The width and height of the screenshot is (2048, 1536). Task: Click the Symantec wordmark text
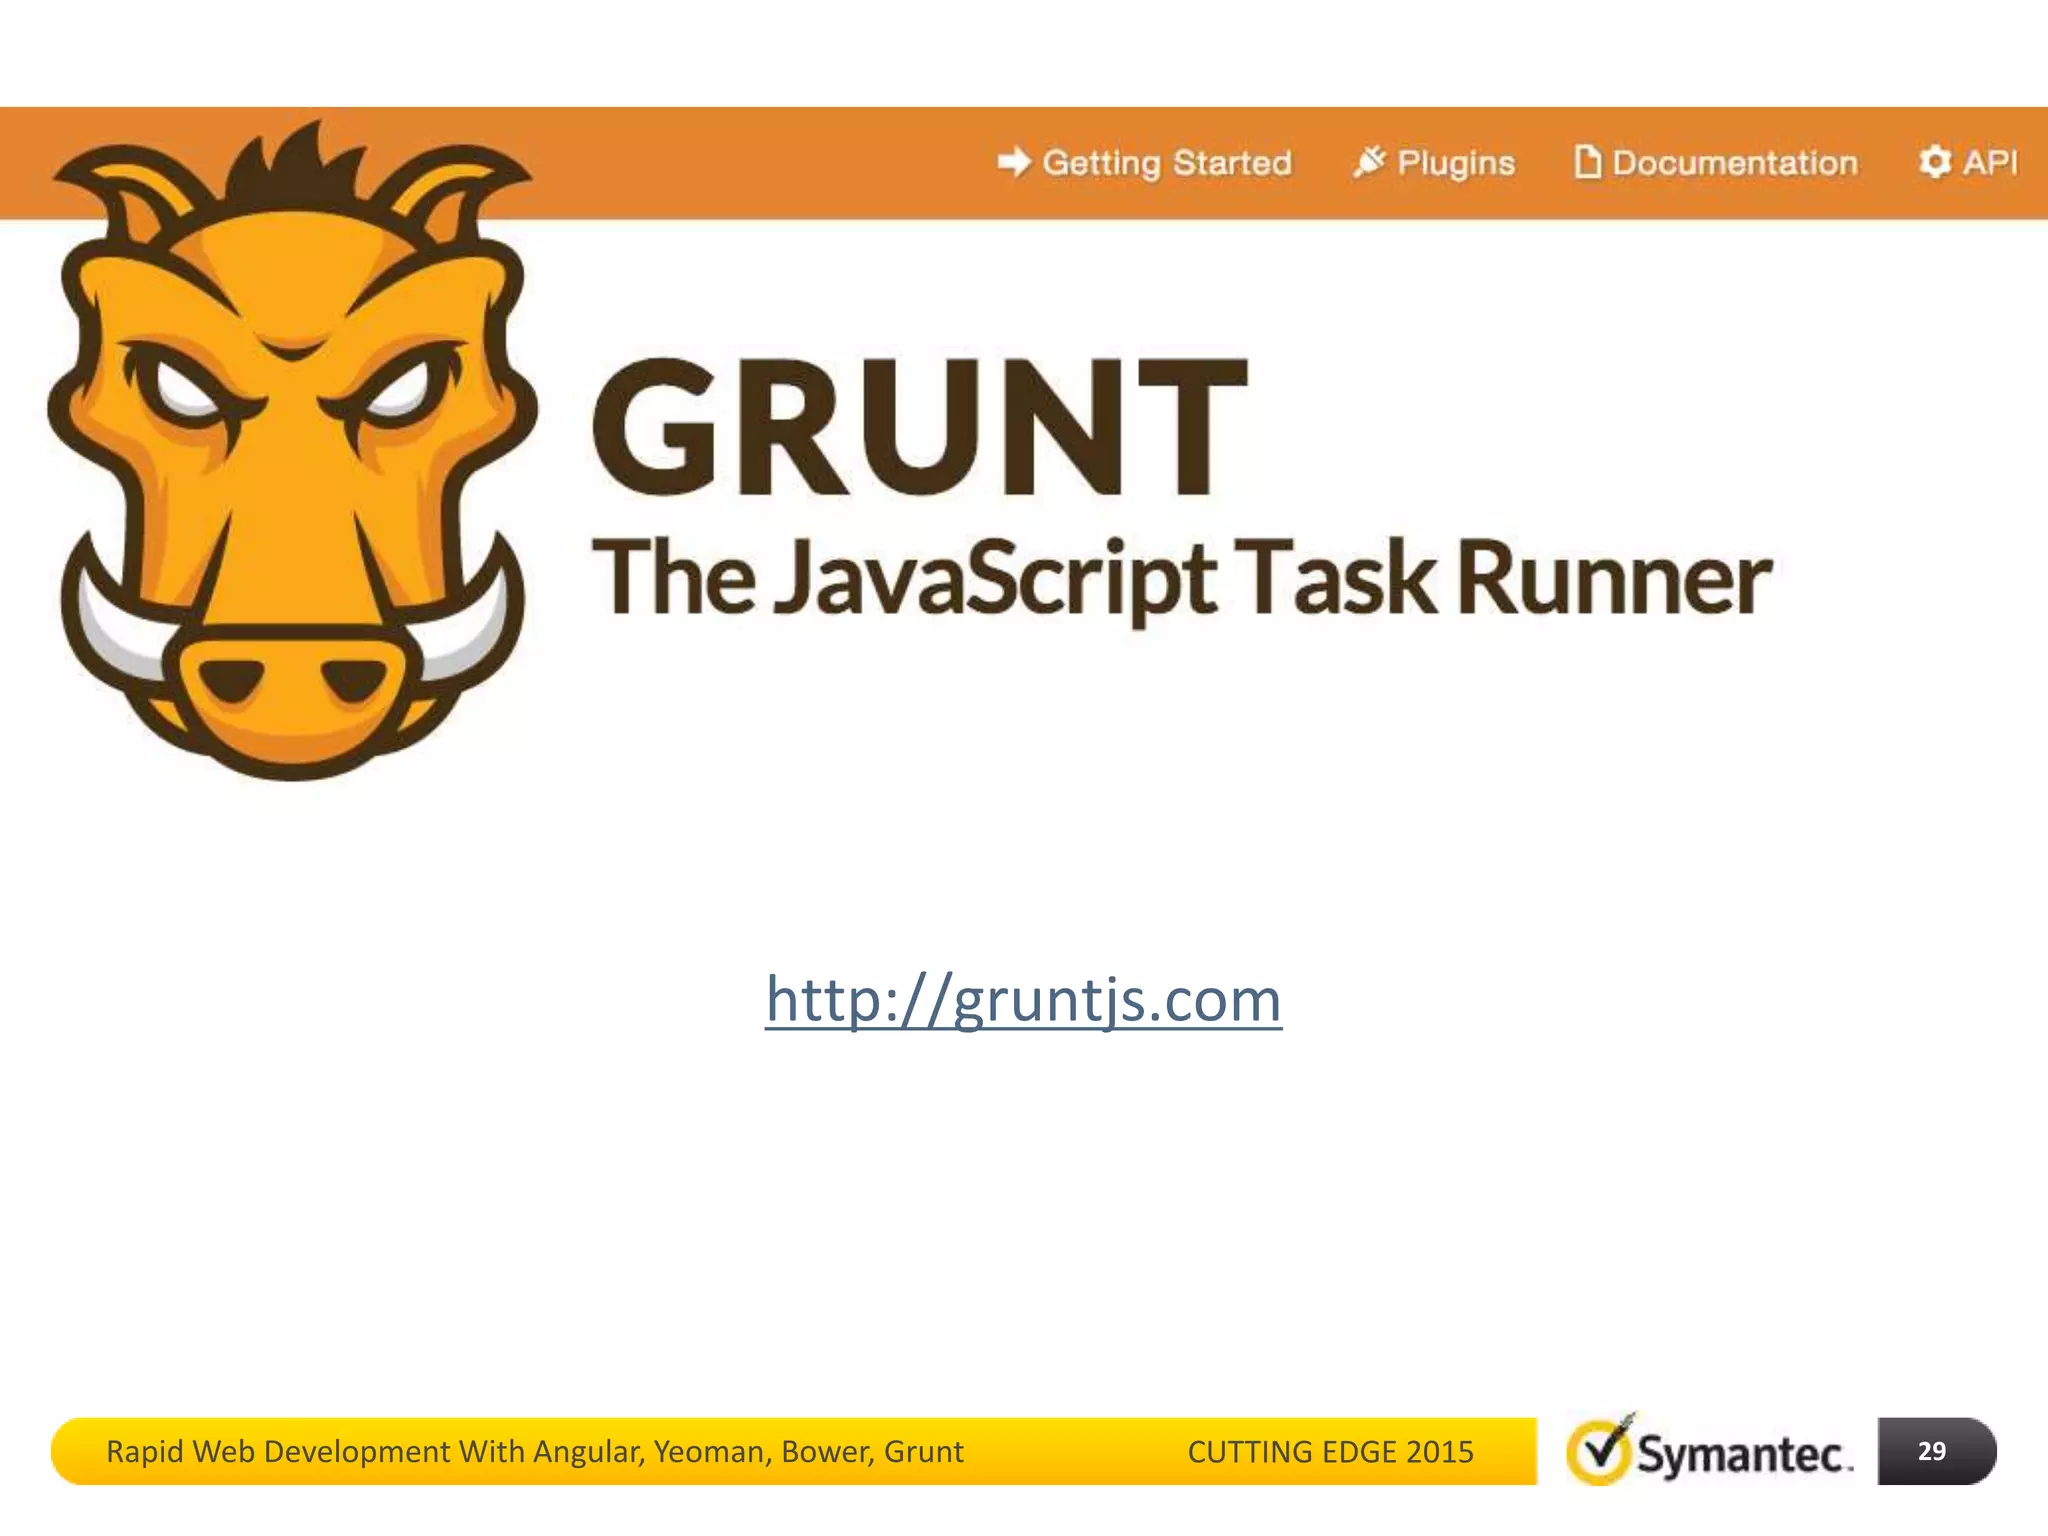(x=1745, y=1453)
